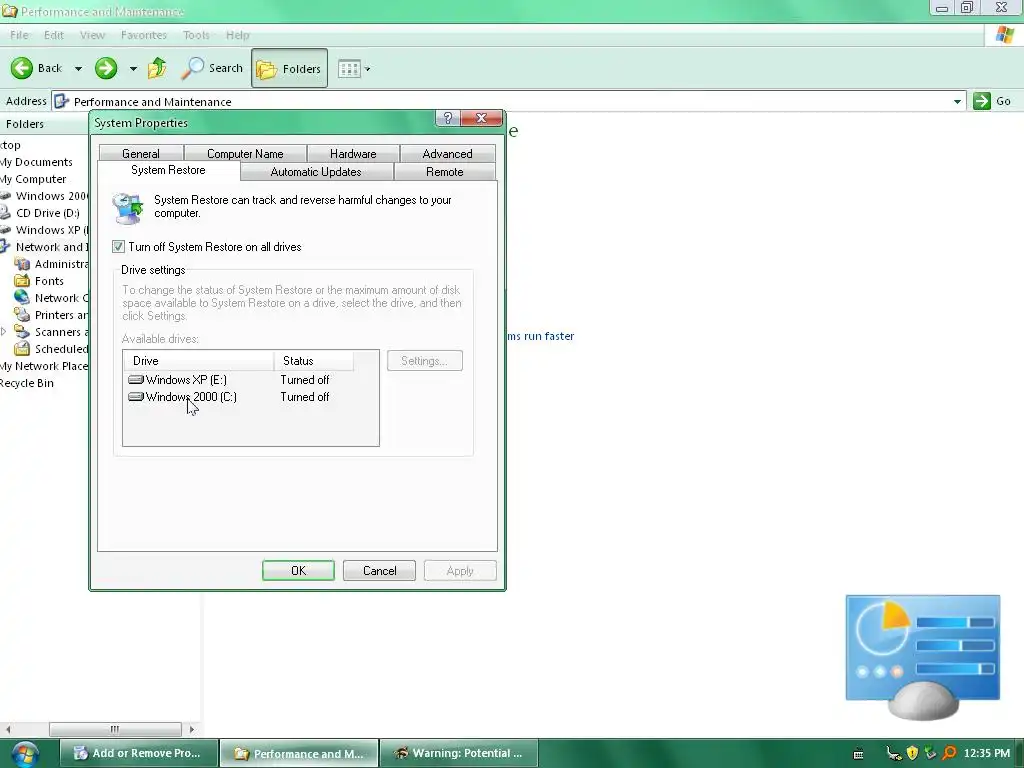Click the security shield tray icon
The width and height of the screenshot is (1024, 768).
[x=912, y=754]
